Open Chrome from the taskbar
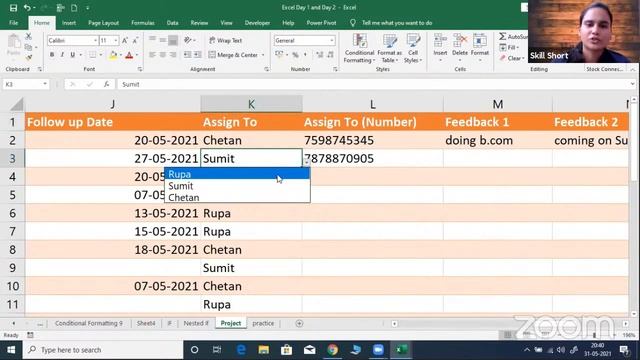This screenshot has width=640, height=360. tap(333, 350)
